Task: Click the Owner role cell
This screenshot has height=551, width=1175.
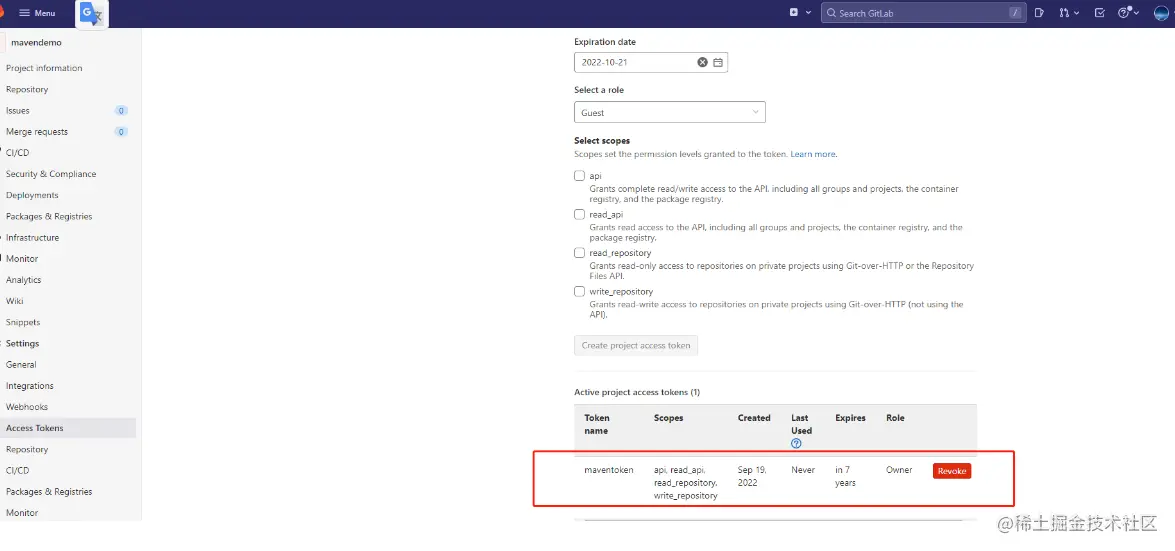Action: (899, 470)
